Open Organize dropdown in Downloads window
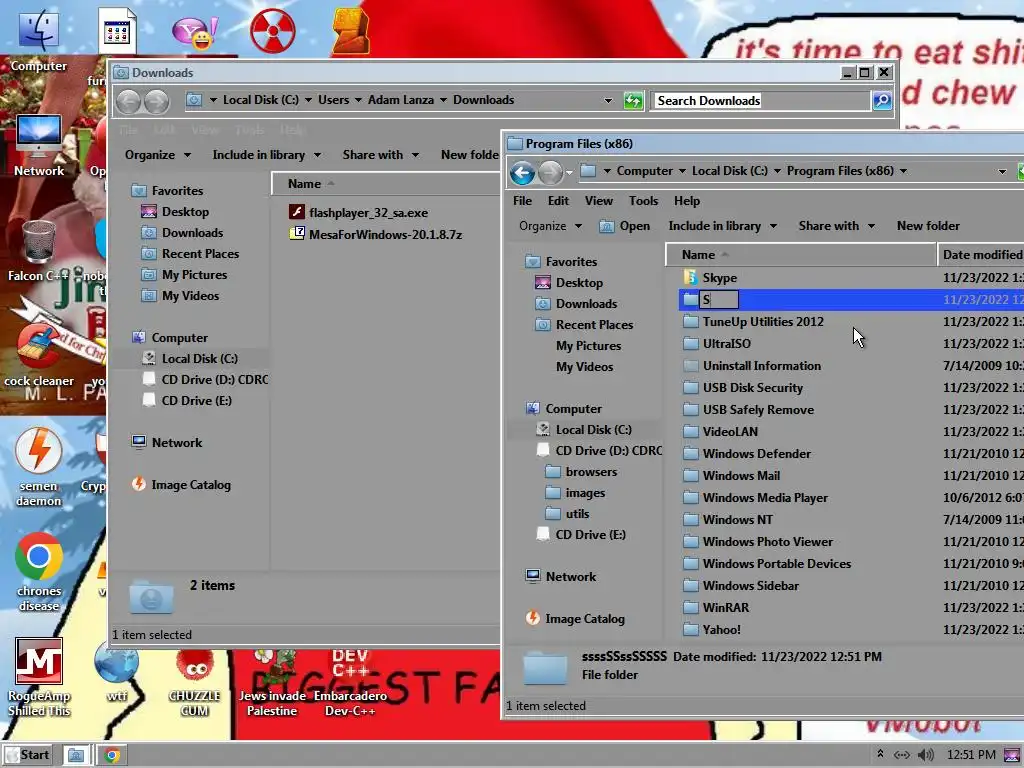The width and height of the screenshot is (1024, 768). [x=158, y=155]
